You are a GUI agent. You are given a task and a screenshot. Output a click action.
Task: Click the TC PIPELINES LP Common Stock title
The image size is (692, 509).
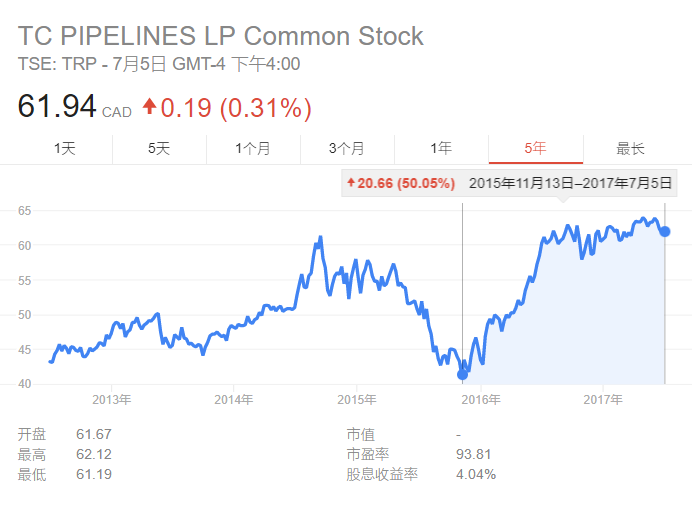point(220,37)
